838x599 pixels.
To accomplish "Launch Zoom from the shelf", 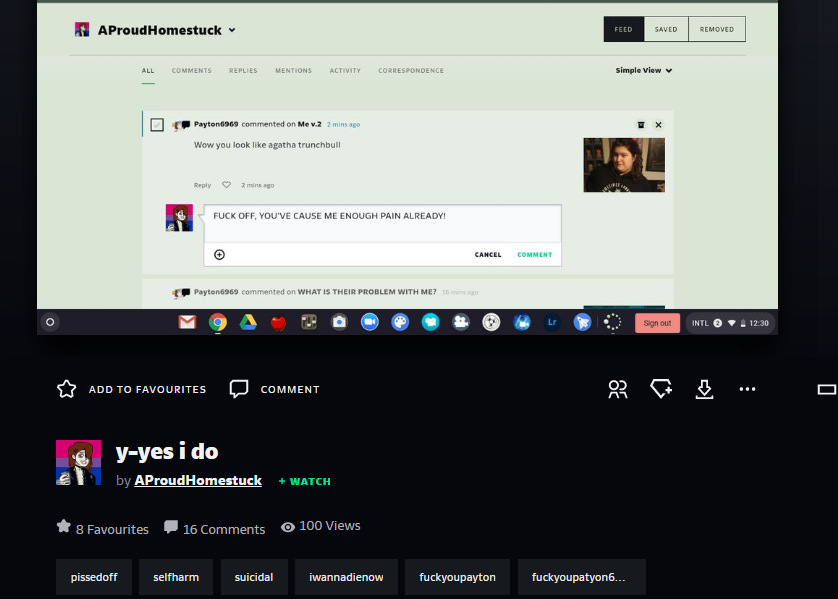I will coord(369,322).
